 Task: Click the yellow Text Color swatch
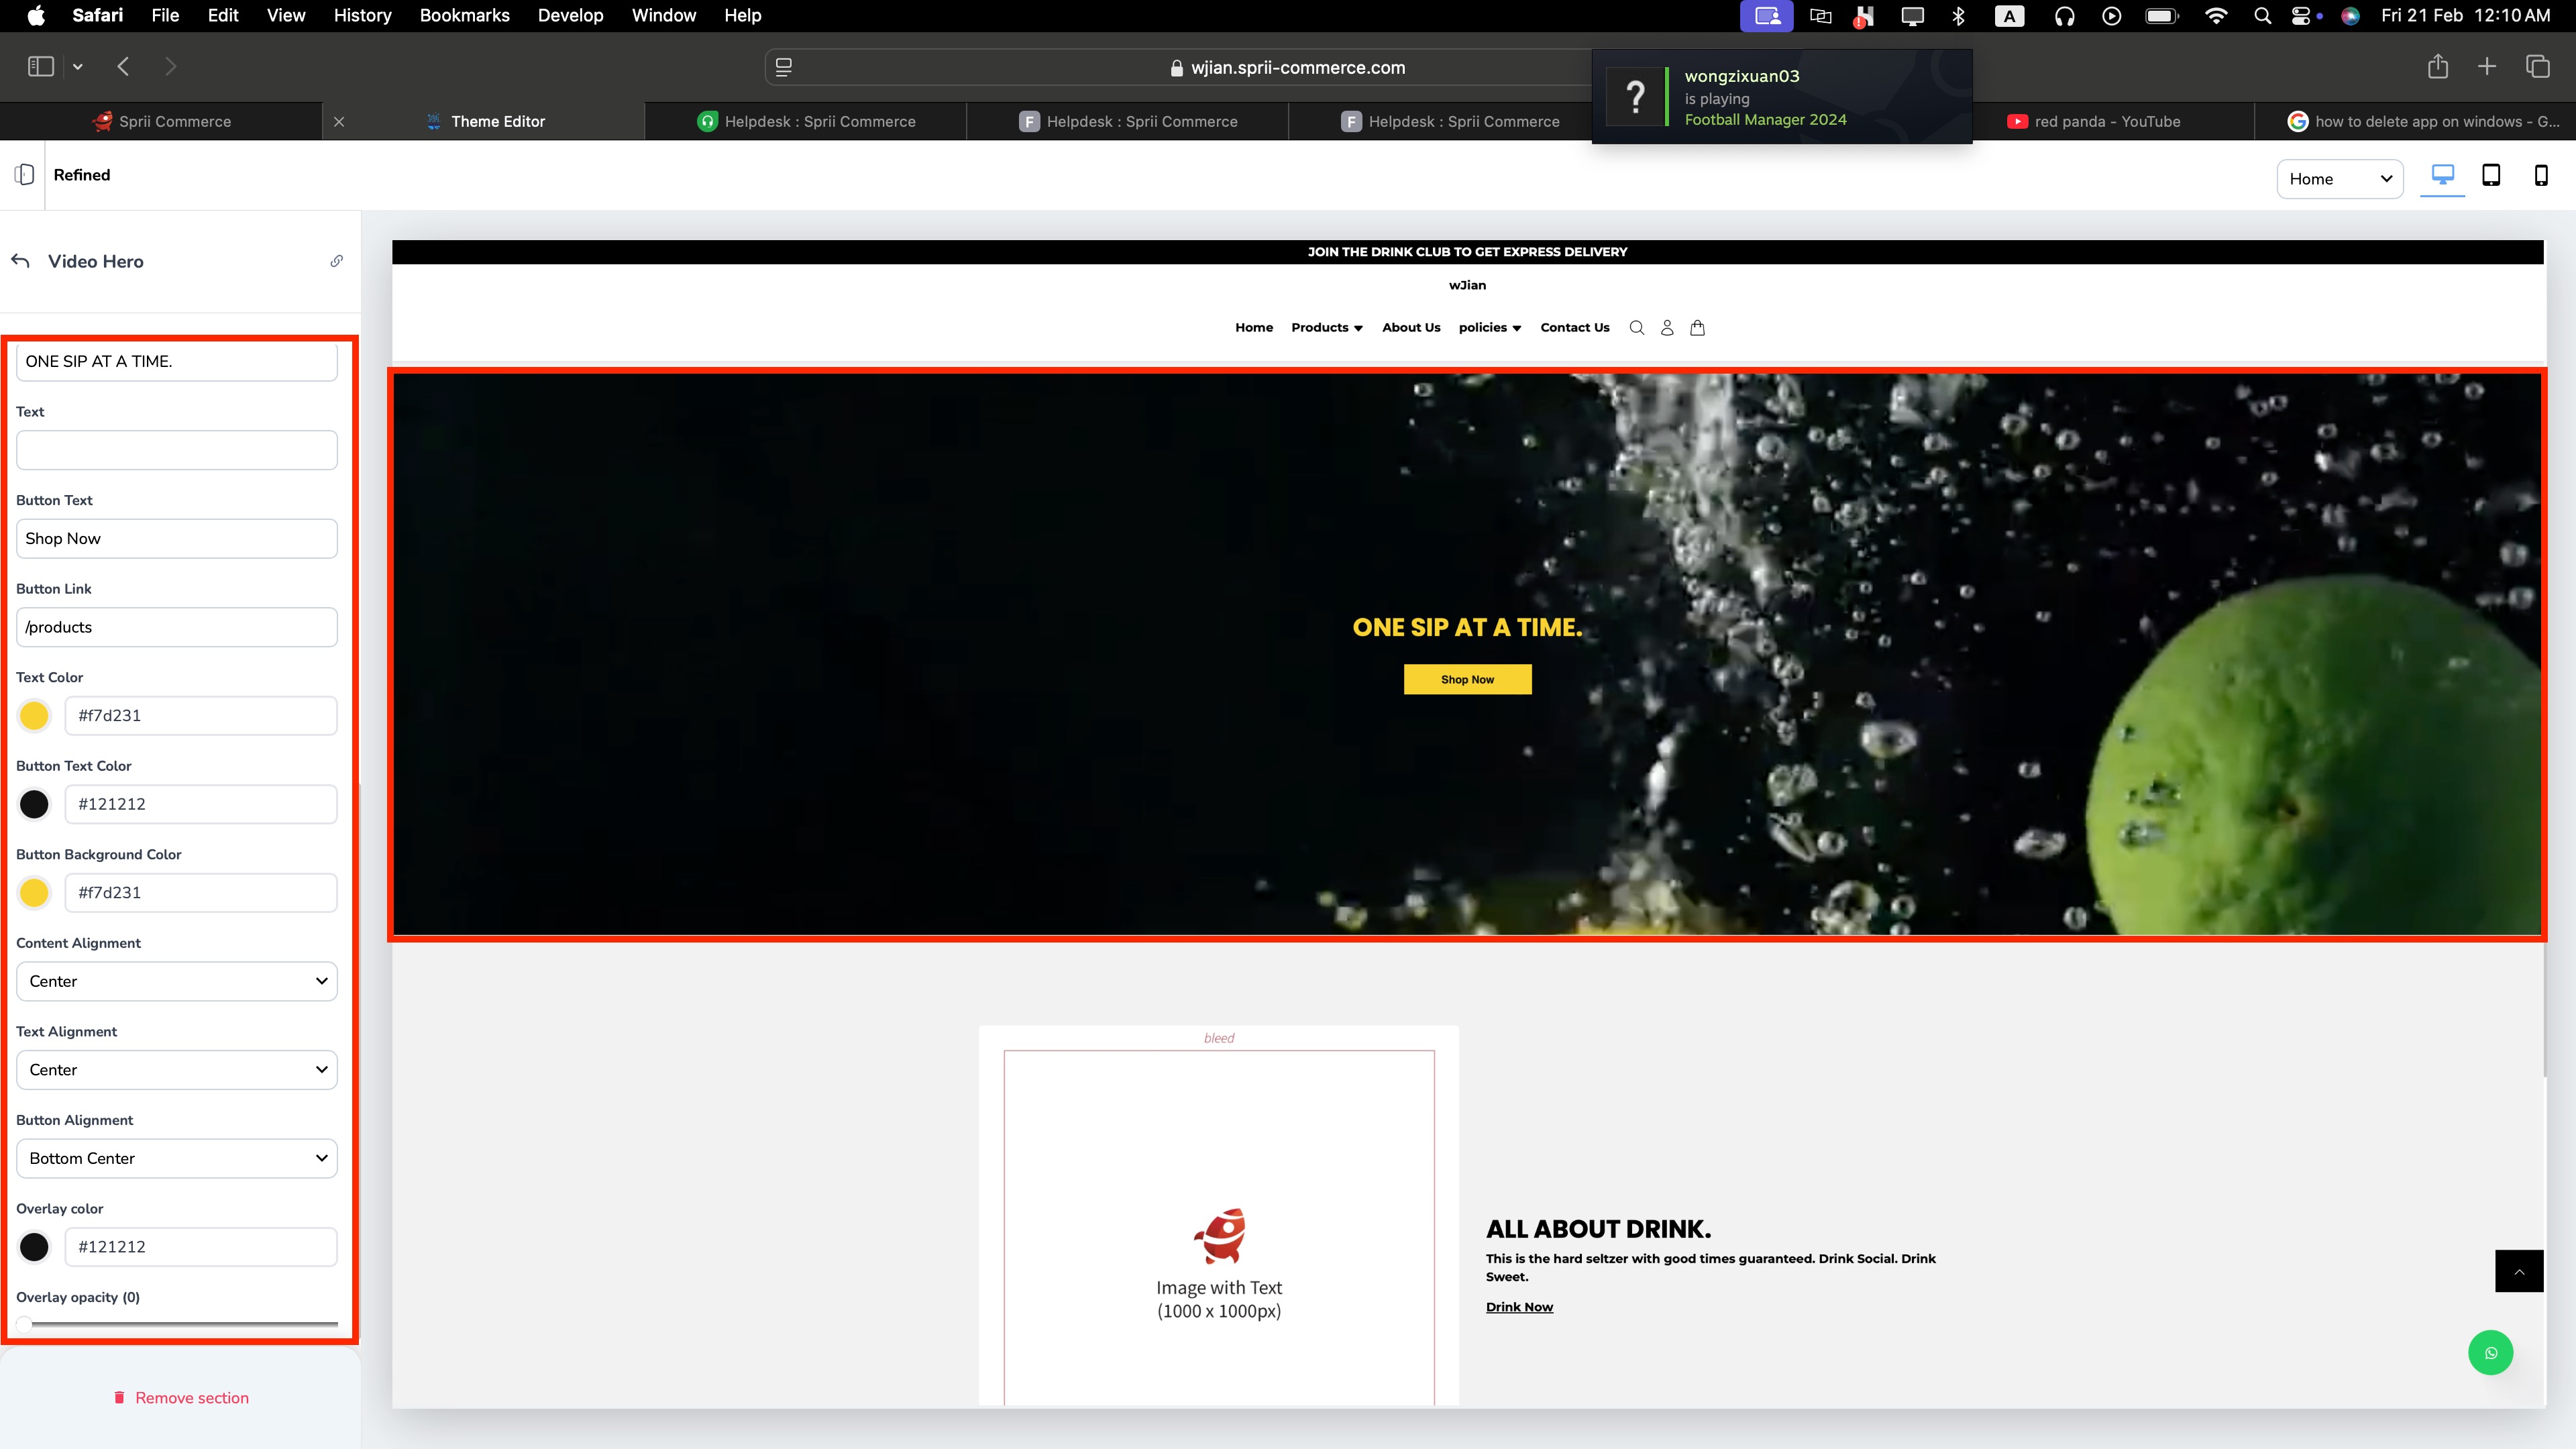(34, 716)
